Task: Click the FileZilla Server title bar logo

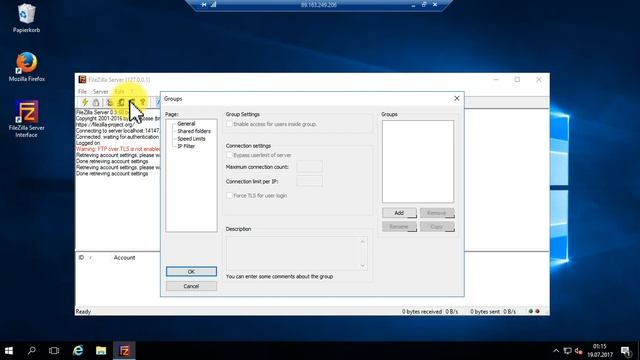Action: coord(82,80)
